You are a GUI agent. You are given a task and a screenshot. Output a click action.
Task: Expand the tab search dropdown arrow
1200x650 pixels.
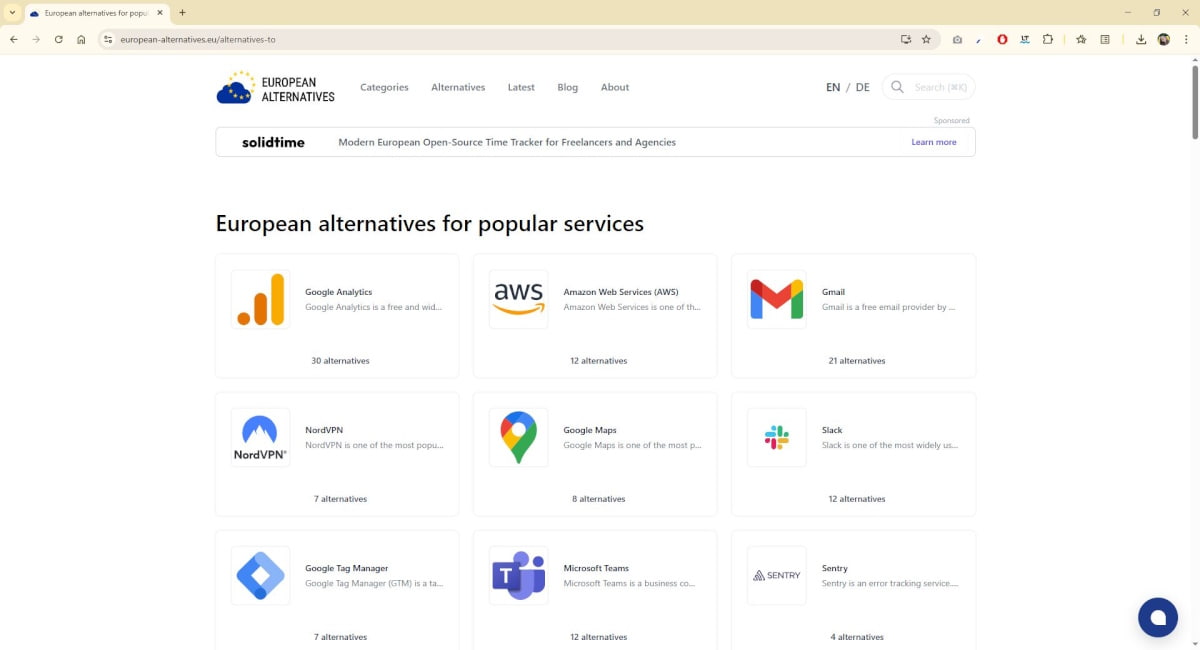[x=12, y=13]
